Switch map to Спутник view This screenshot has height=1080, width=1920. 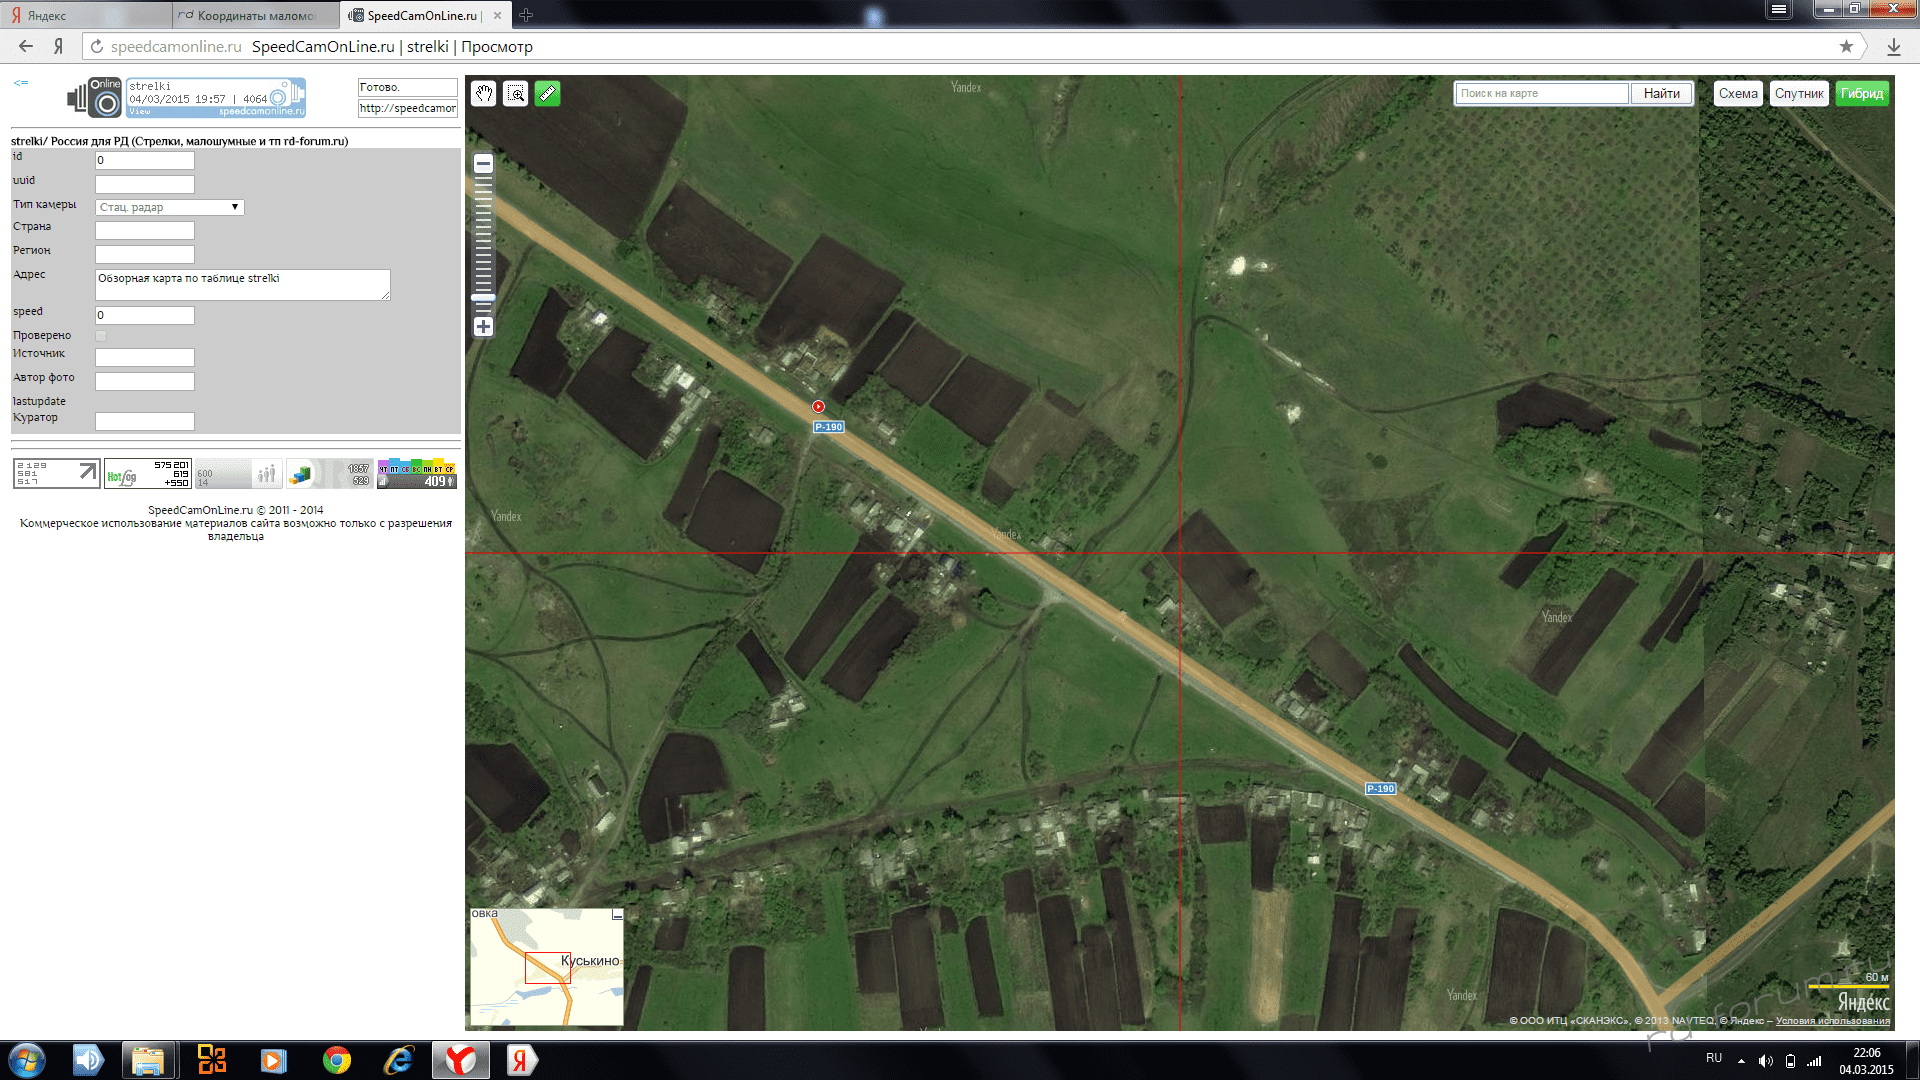(1799, 93)
